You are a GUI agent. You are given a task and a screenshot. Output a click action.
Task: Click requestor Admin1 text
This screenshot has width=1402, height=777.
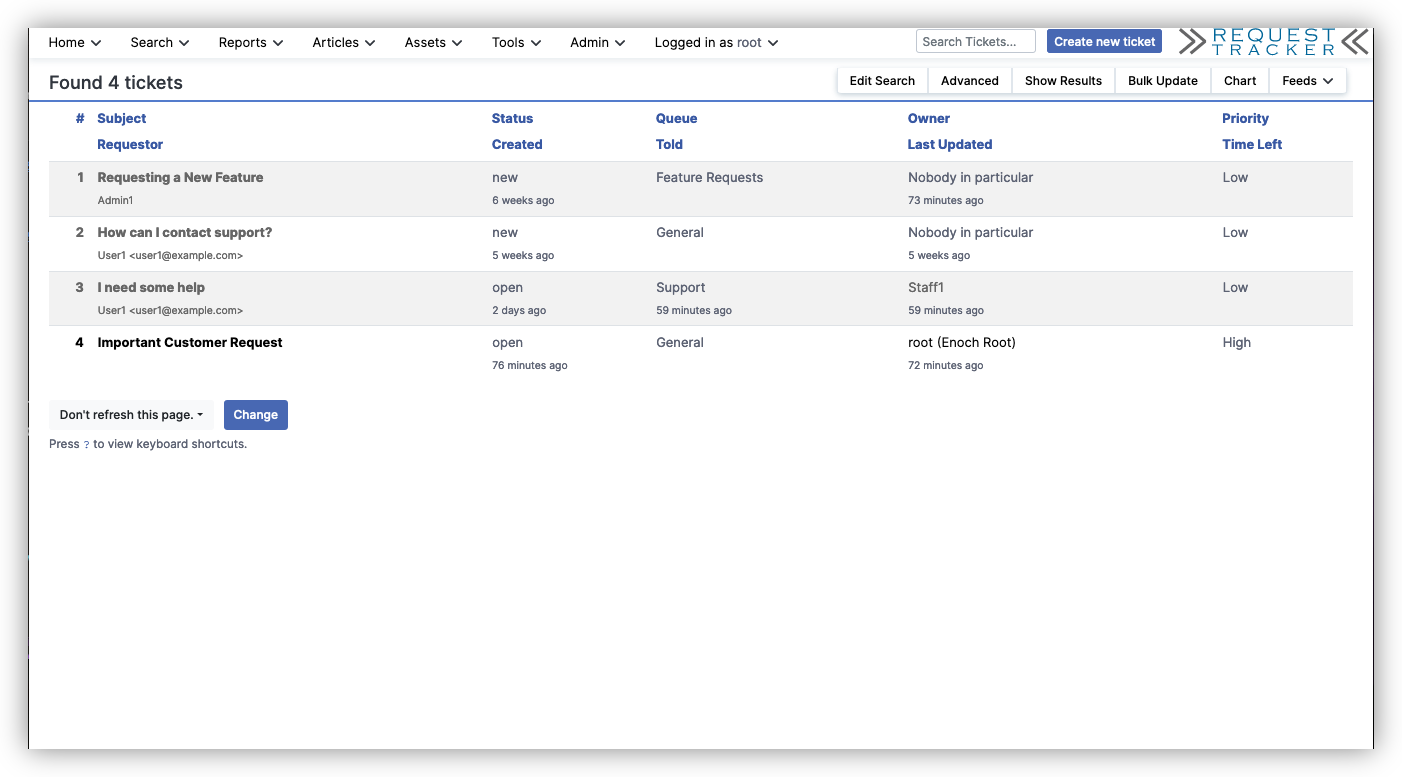(115, 200)
